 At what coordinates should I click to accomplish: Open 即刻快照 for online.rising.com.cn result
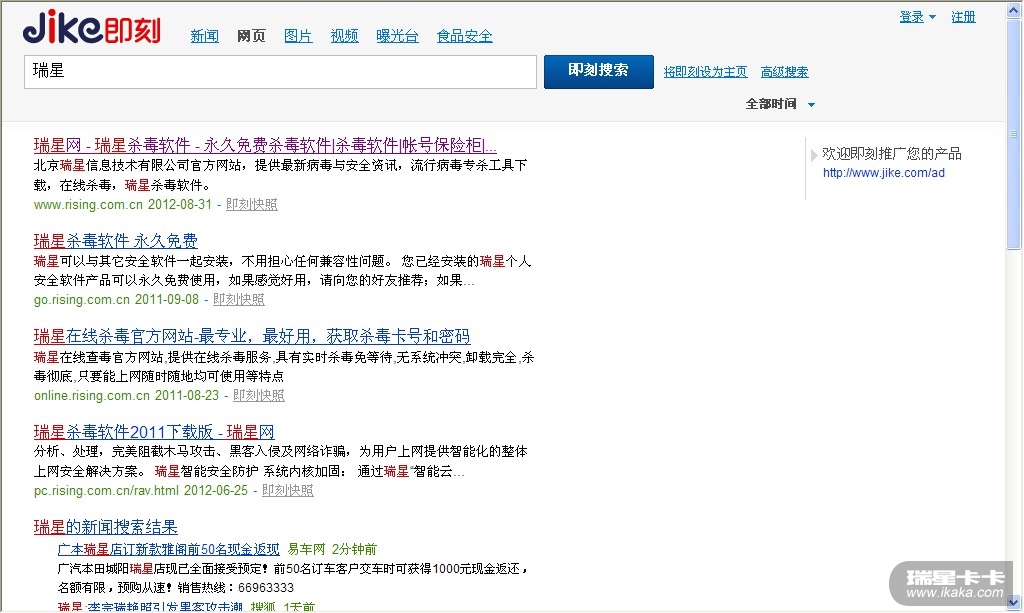coord(259,395)
